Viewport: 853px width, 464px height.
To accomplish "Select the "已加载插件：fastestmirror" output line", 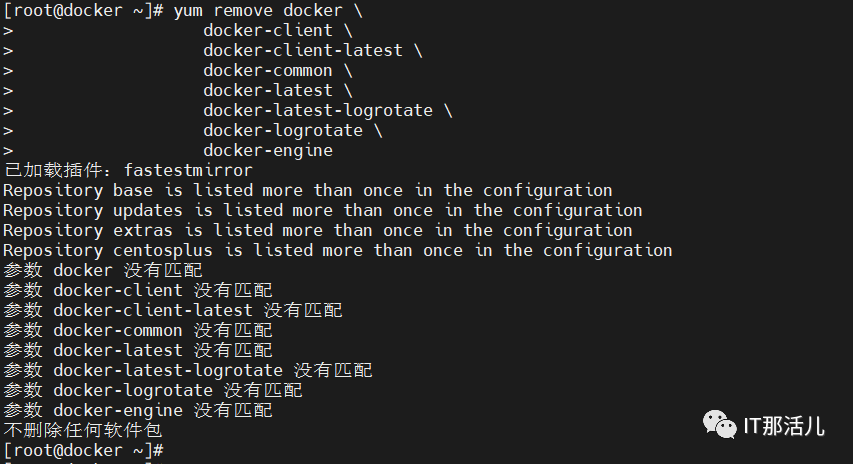I will pos(128,170).
